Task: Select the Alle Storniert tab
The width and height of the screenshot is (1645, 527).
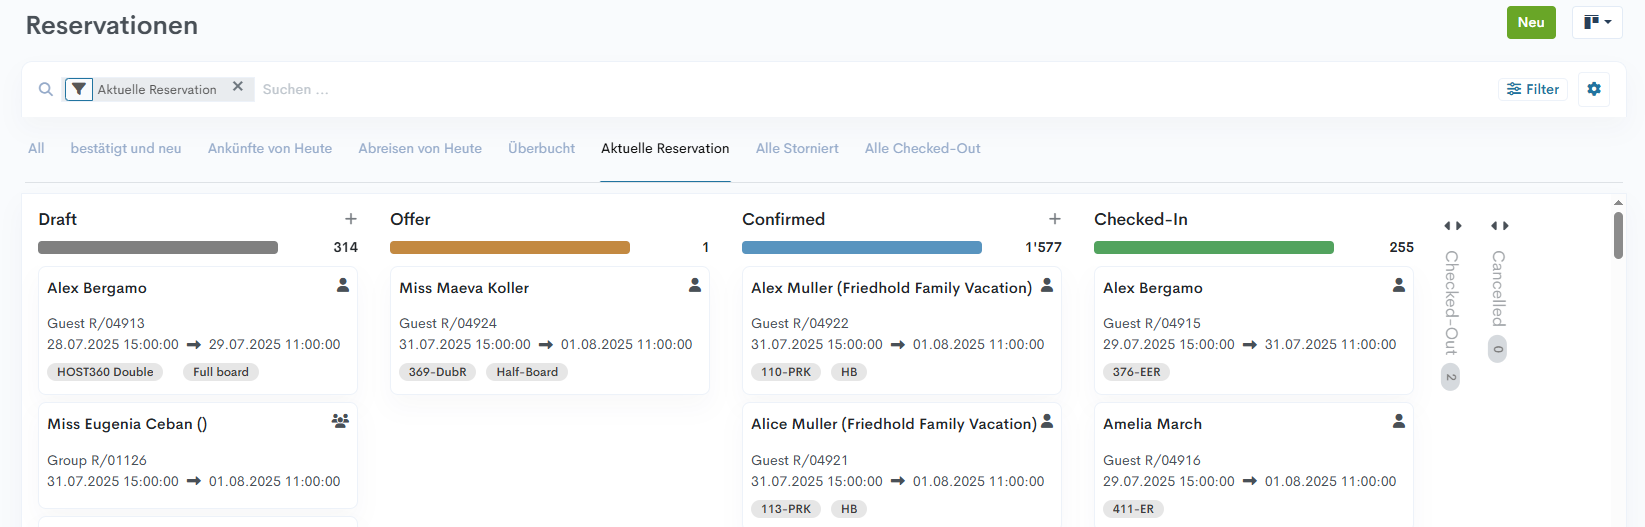Action: coord(797,148)
